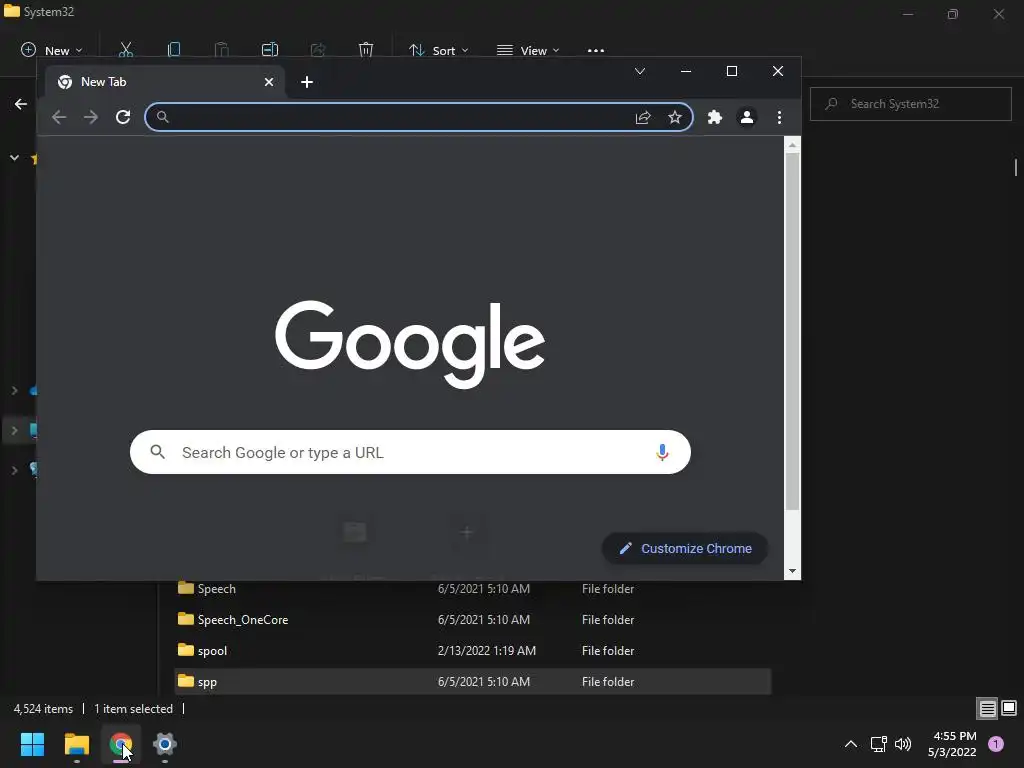Click Chrome's vertical scrollbar thumb
Screen dimensions: 1024x768
[792, 332]
